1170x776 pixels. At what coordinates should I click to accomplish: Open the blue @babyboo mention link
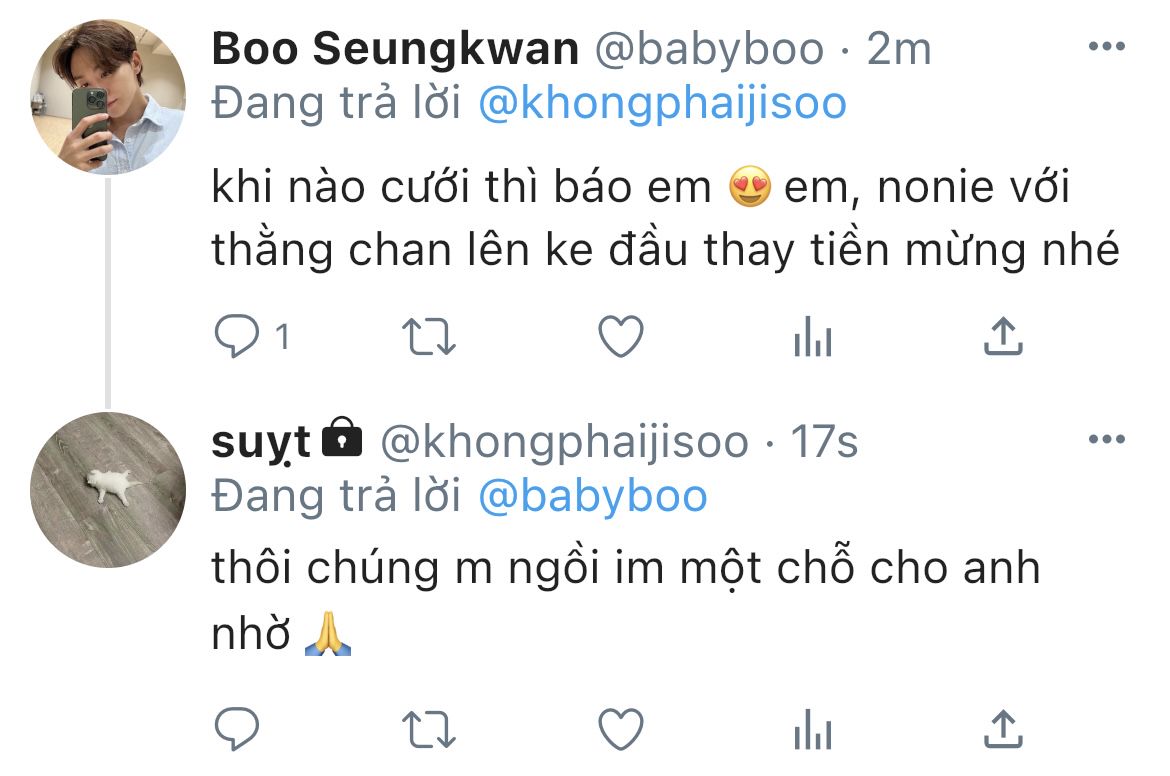(x=592, y=496)
